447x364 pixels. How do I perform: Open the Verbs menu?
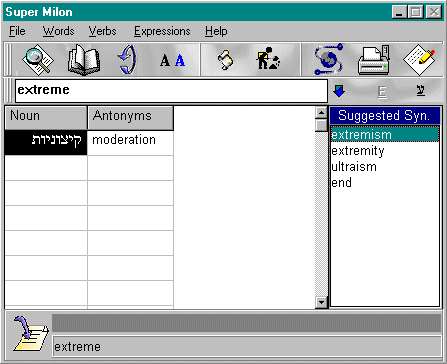coord(102,31)
